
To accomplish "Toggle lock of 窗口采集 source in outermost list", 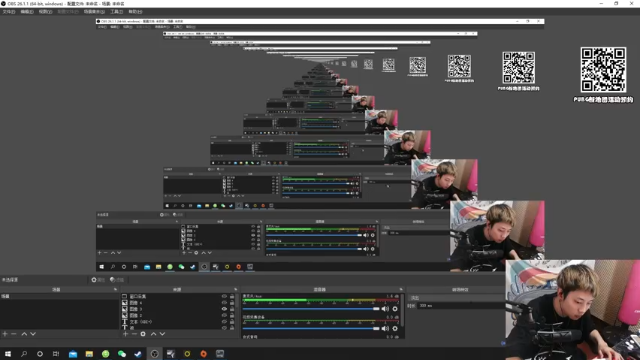I will click(x=232, y=296).
